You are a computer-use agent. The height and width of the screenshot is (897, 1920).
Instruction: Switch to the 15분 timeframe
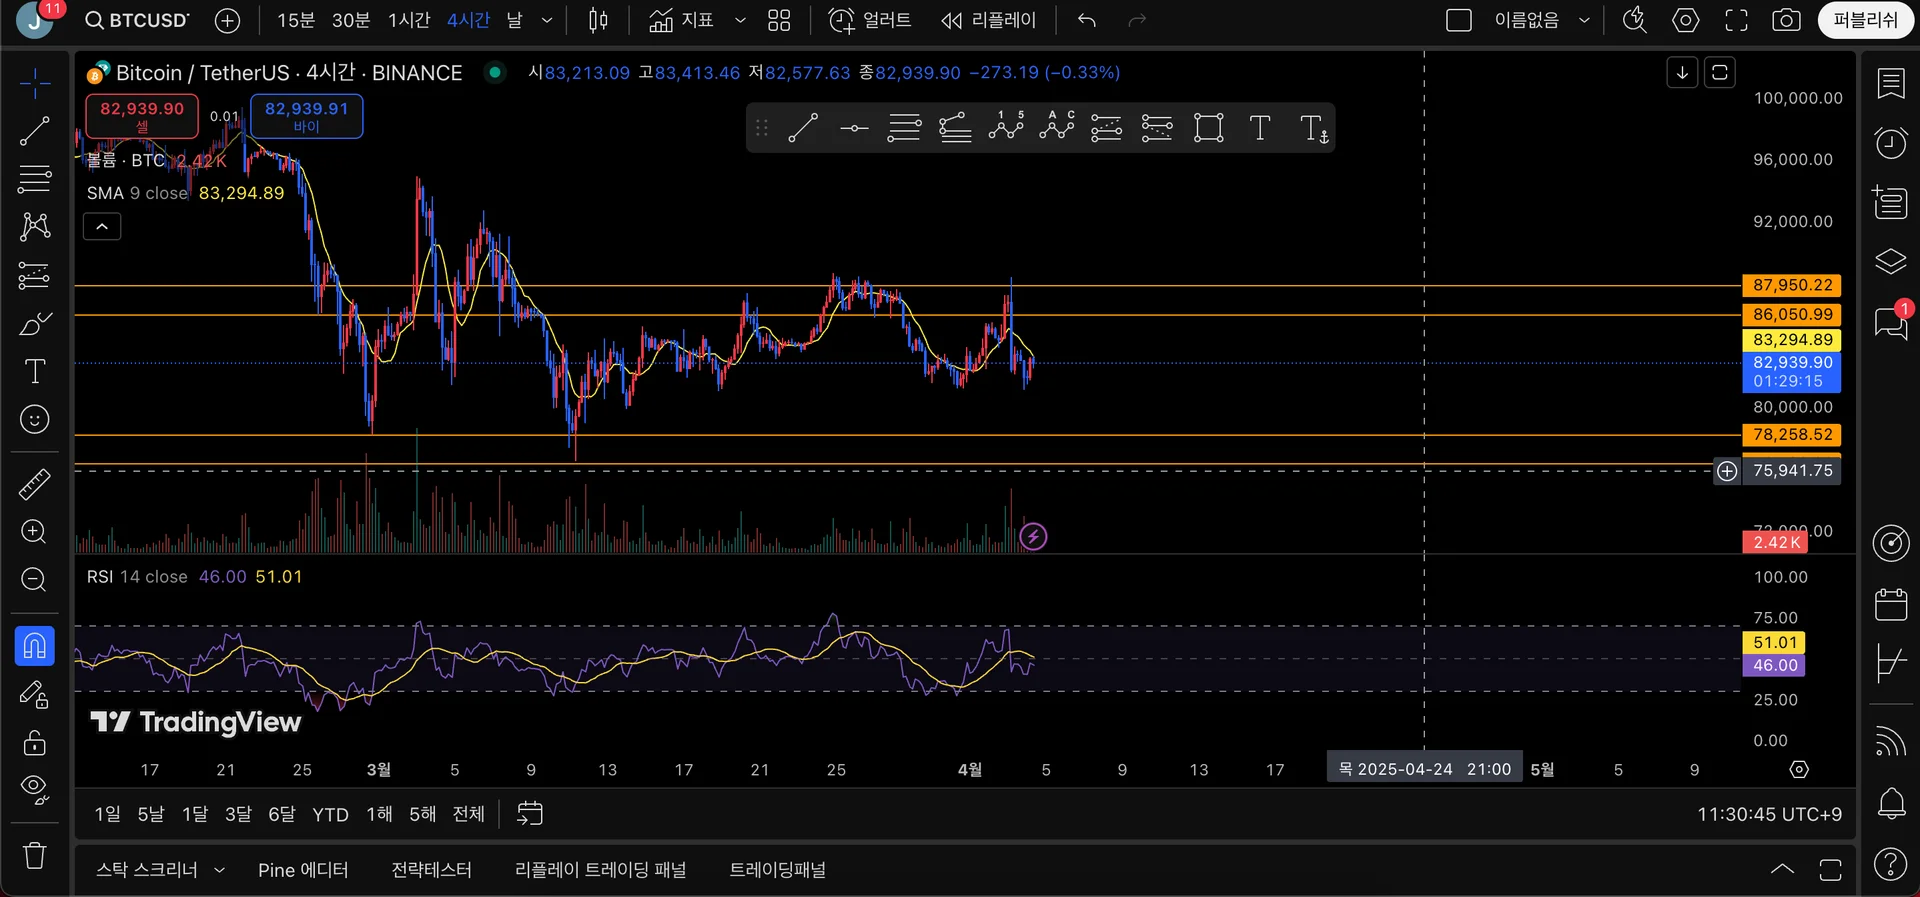(x=295, y=20)
